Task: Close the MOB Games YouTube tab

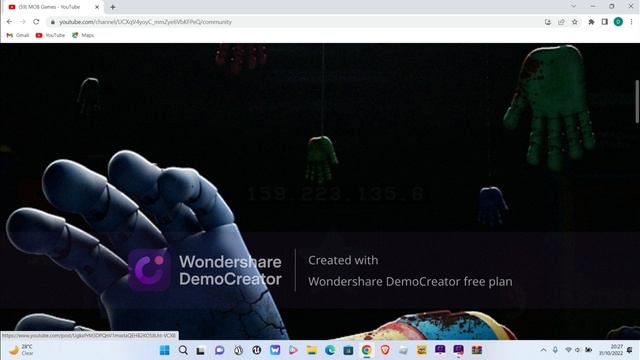Action: tap(97, 7)
